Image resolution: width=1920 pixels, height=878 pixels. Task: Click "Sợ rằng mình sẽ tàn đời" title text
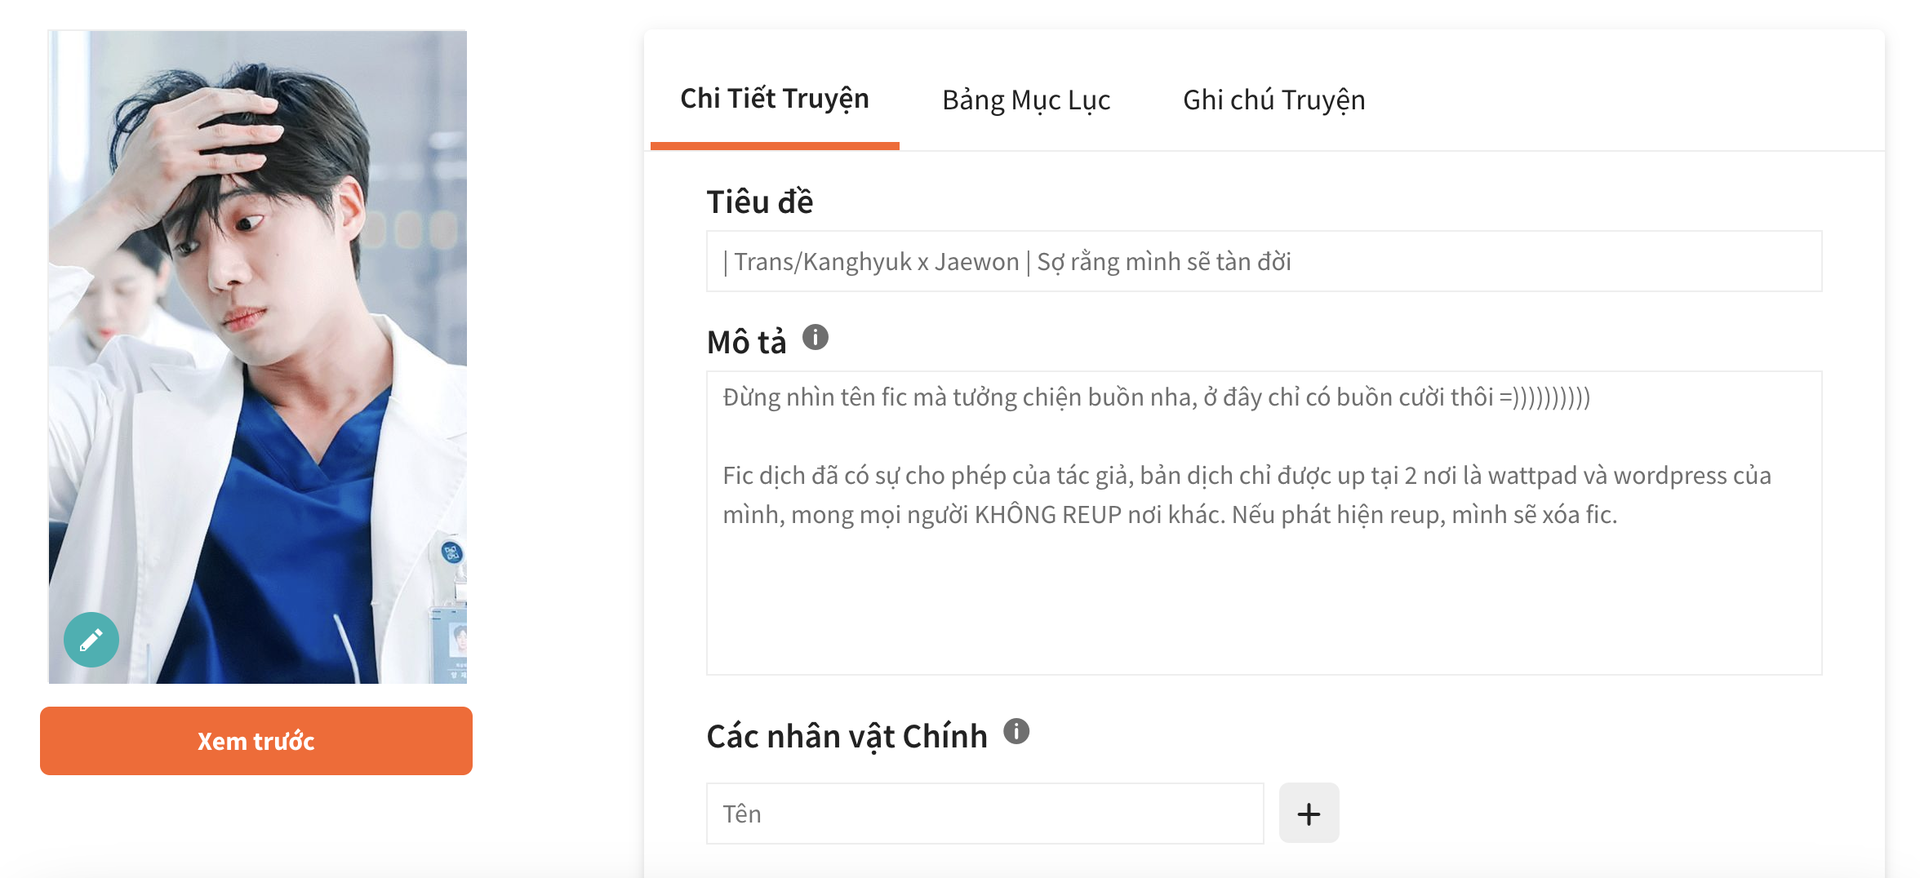coord(1164,262)
